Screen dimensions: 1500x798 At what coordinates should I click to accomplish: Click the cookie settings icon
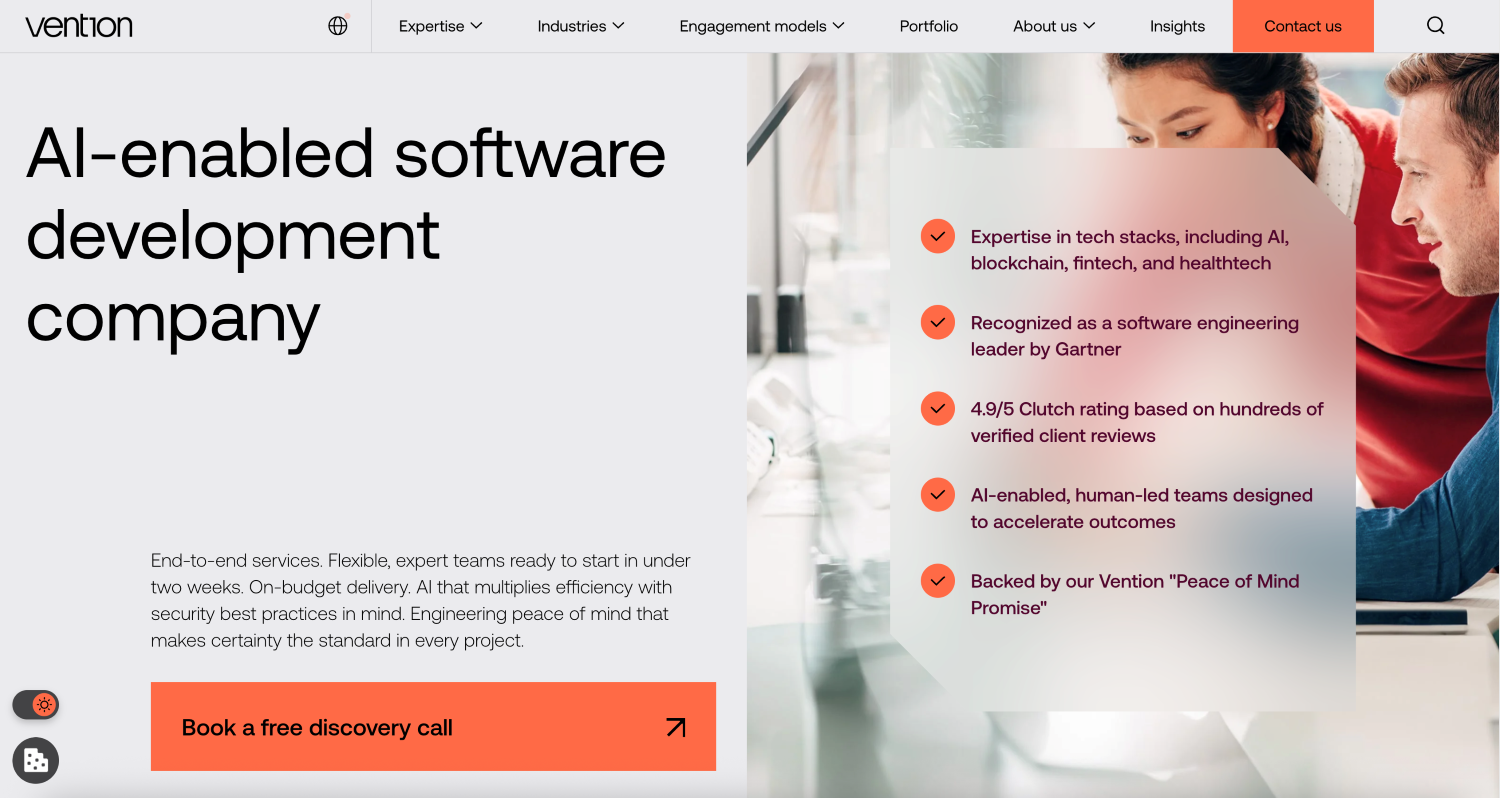[36, 760]
